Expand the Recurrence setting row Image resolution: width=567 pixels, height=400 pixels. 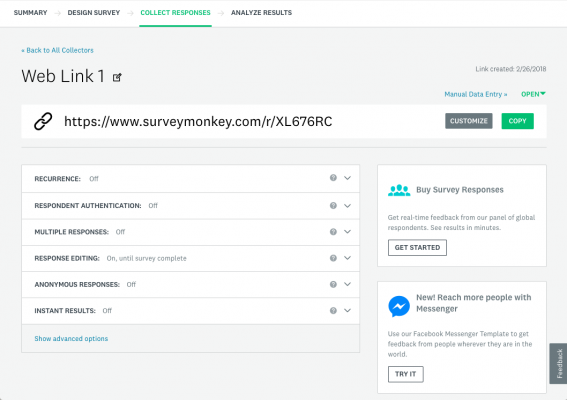191,179
